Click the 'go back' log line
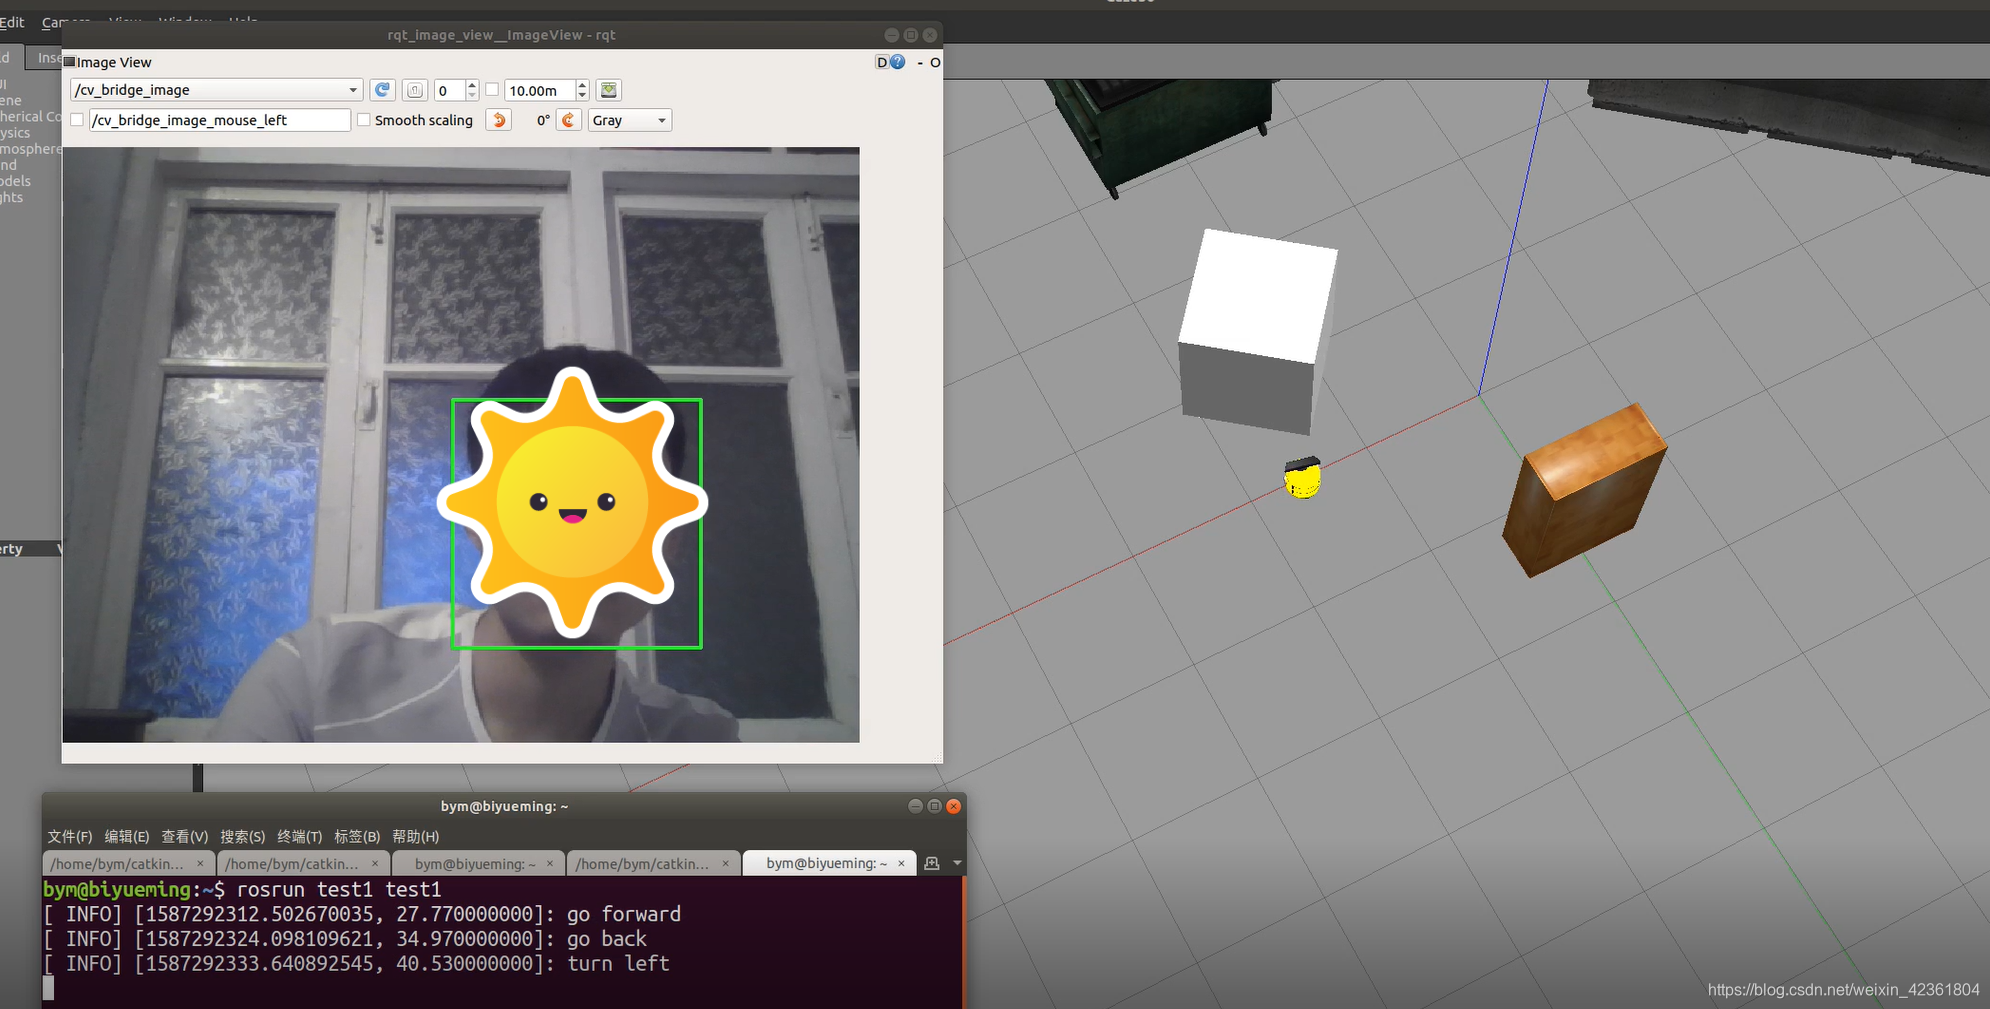The height and width of the screenshot is (1009, 1990). 345,939
